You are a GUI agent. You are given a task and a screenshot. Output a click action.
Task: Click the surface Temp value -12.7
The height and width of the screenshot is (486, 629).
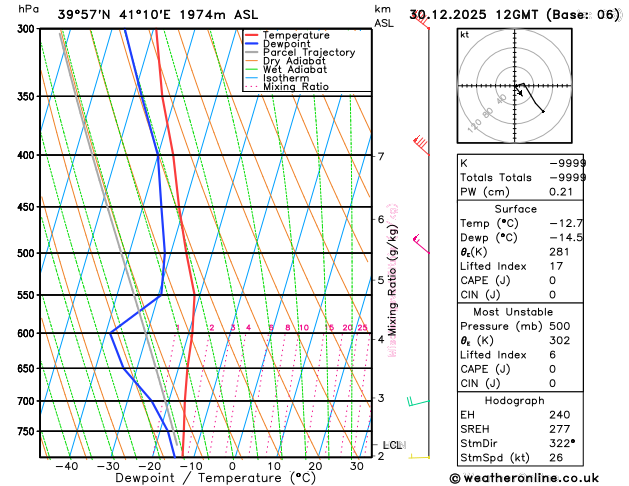tap(566, 223)
